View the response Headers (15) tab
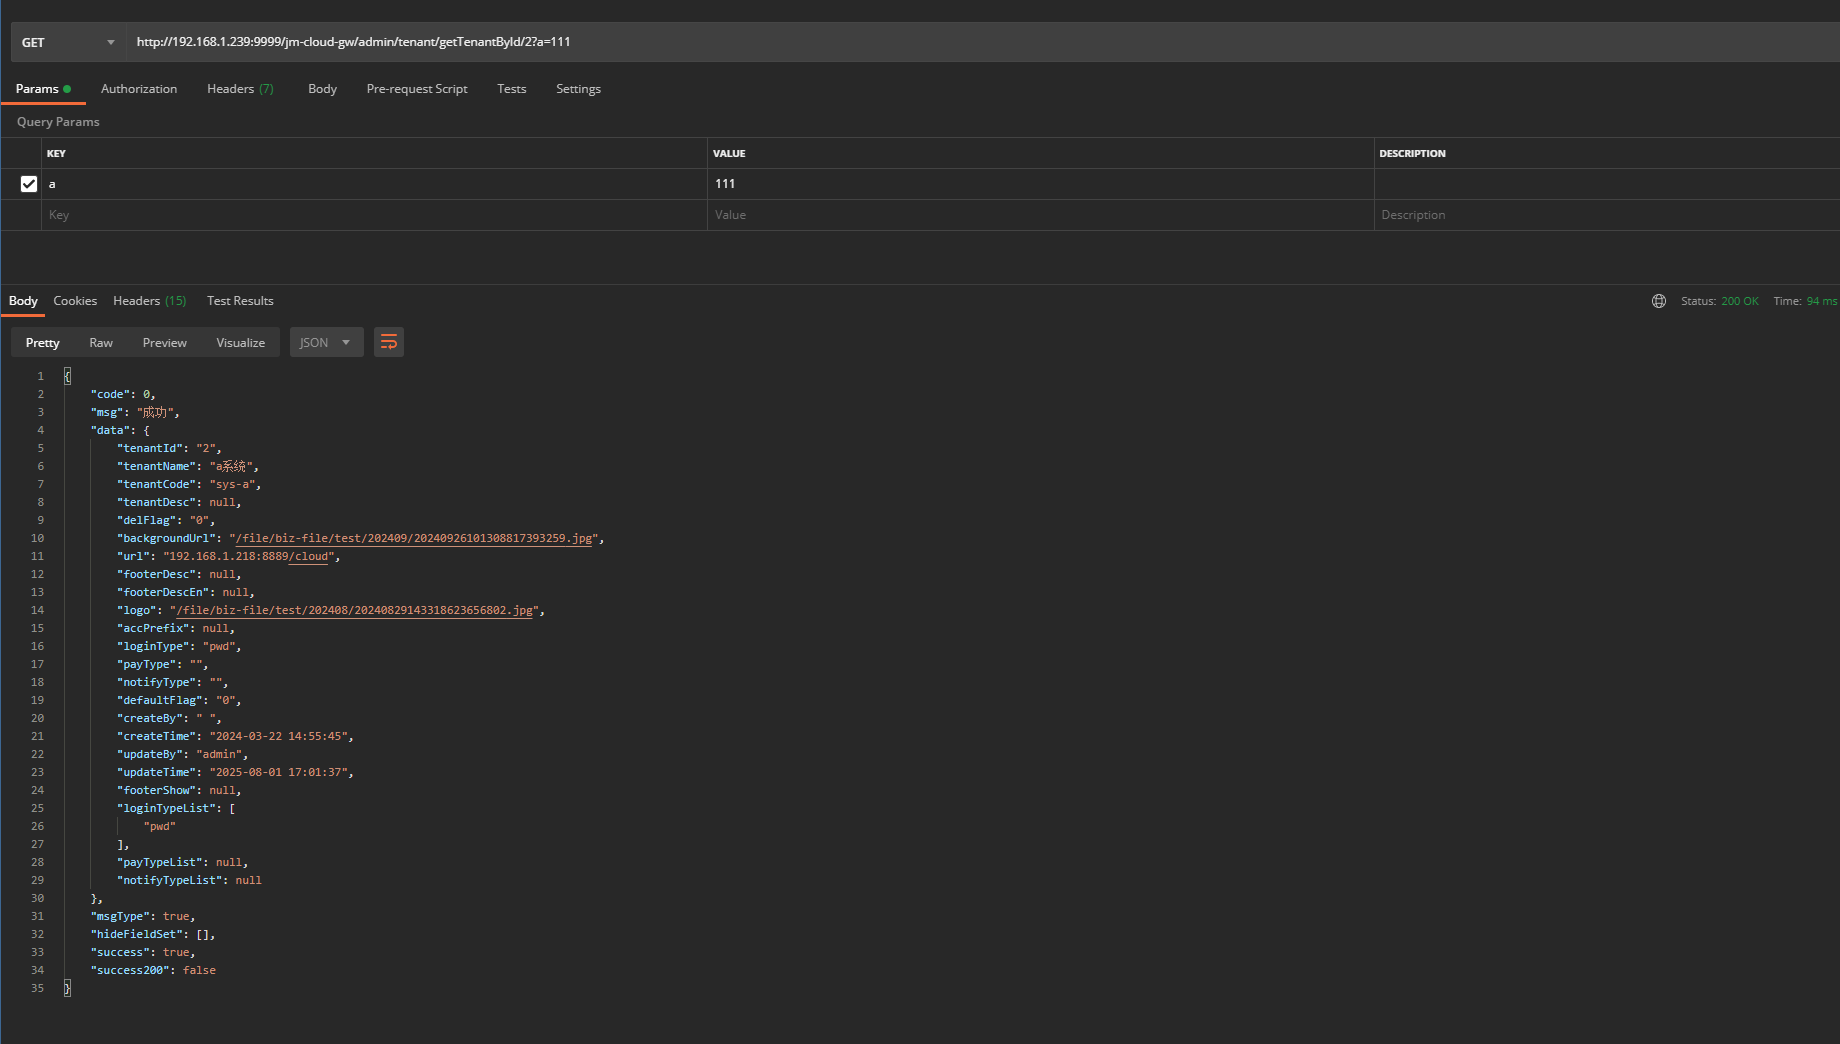The image size is (1840, 1044). pyautogui.click(x=149, y=301)
